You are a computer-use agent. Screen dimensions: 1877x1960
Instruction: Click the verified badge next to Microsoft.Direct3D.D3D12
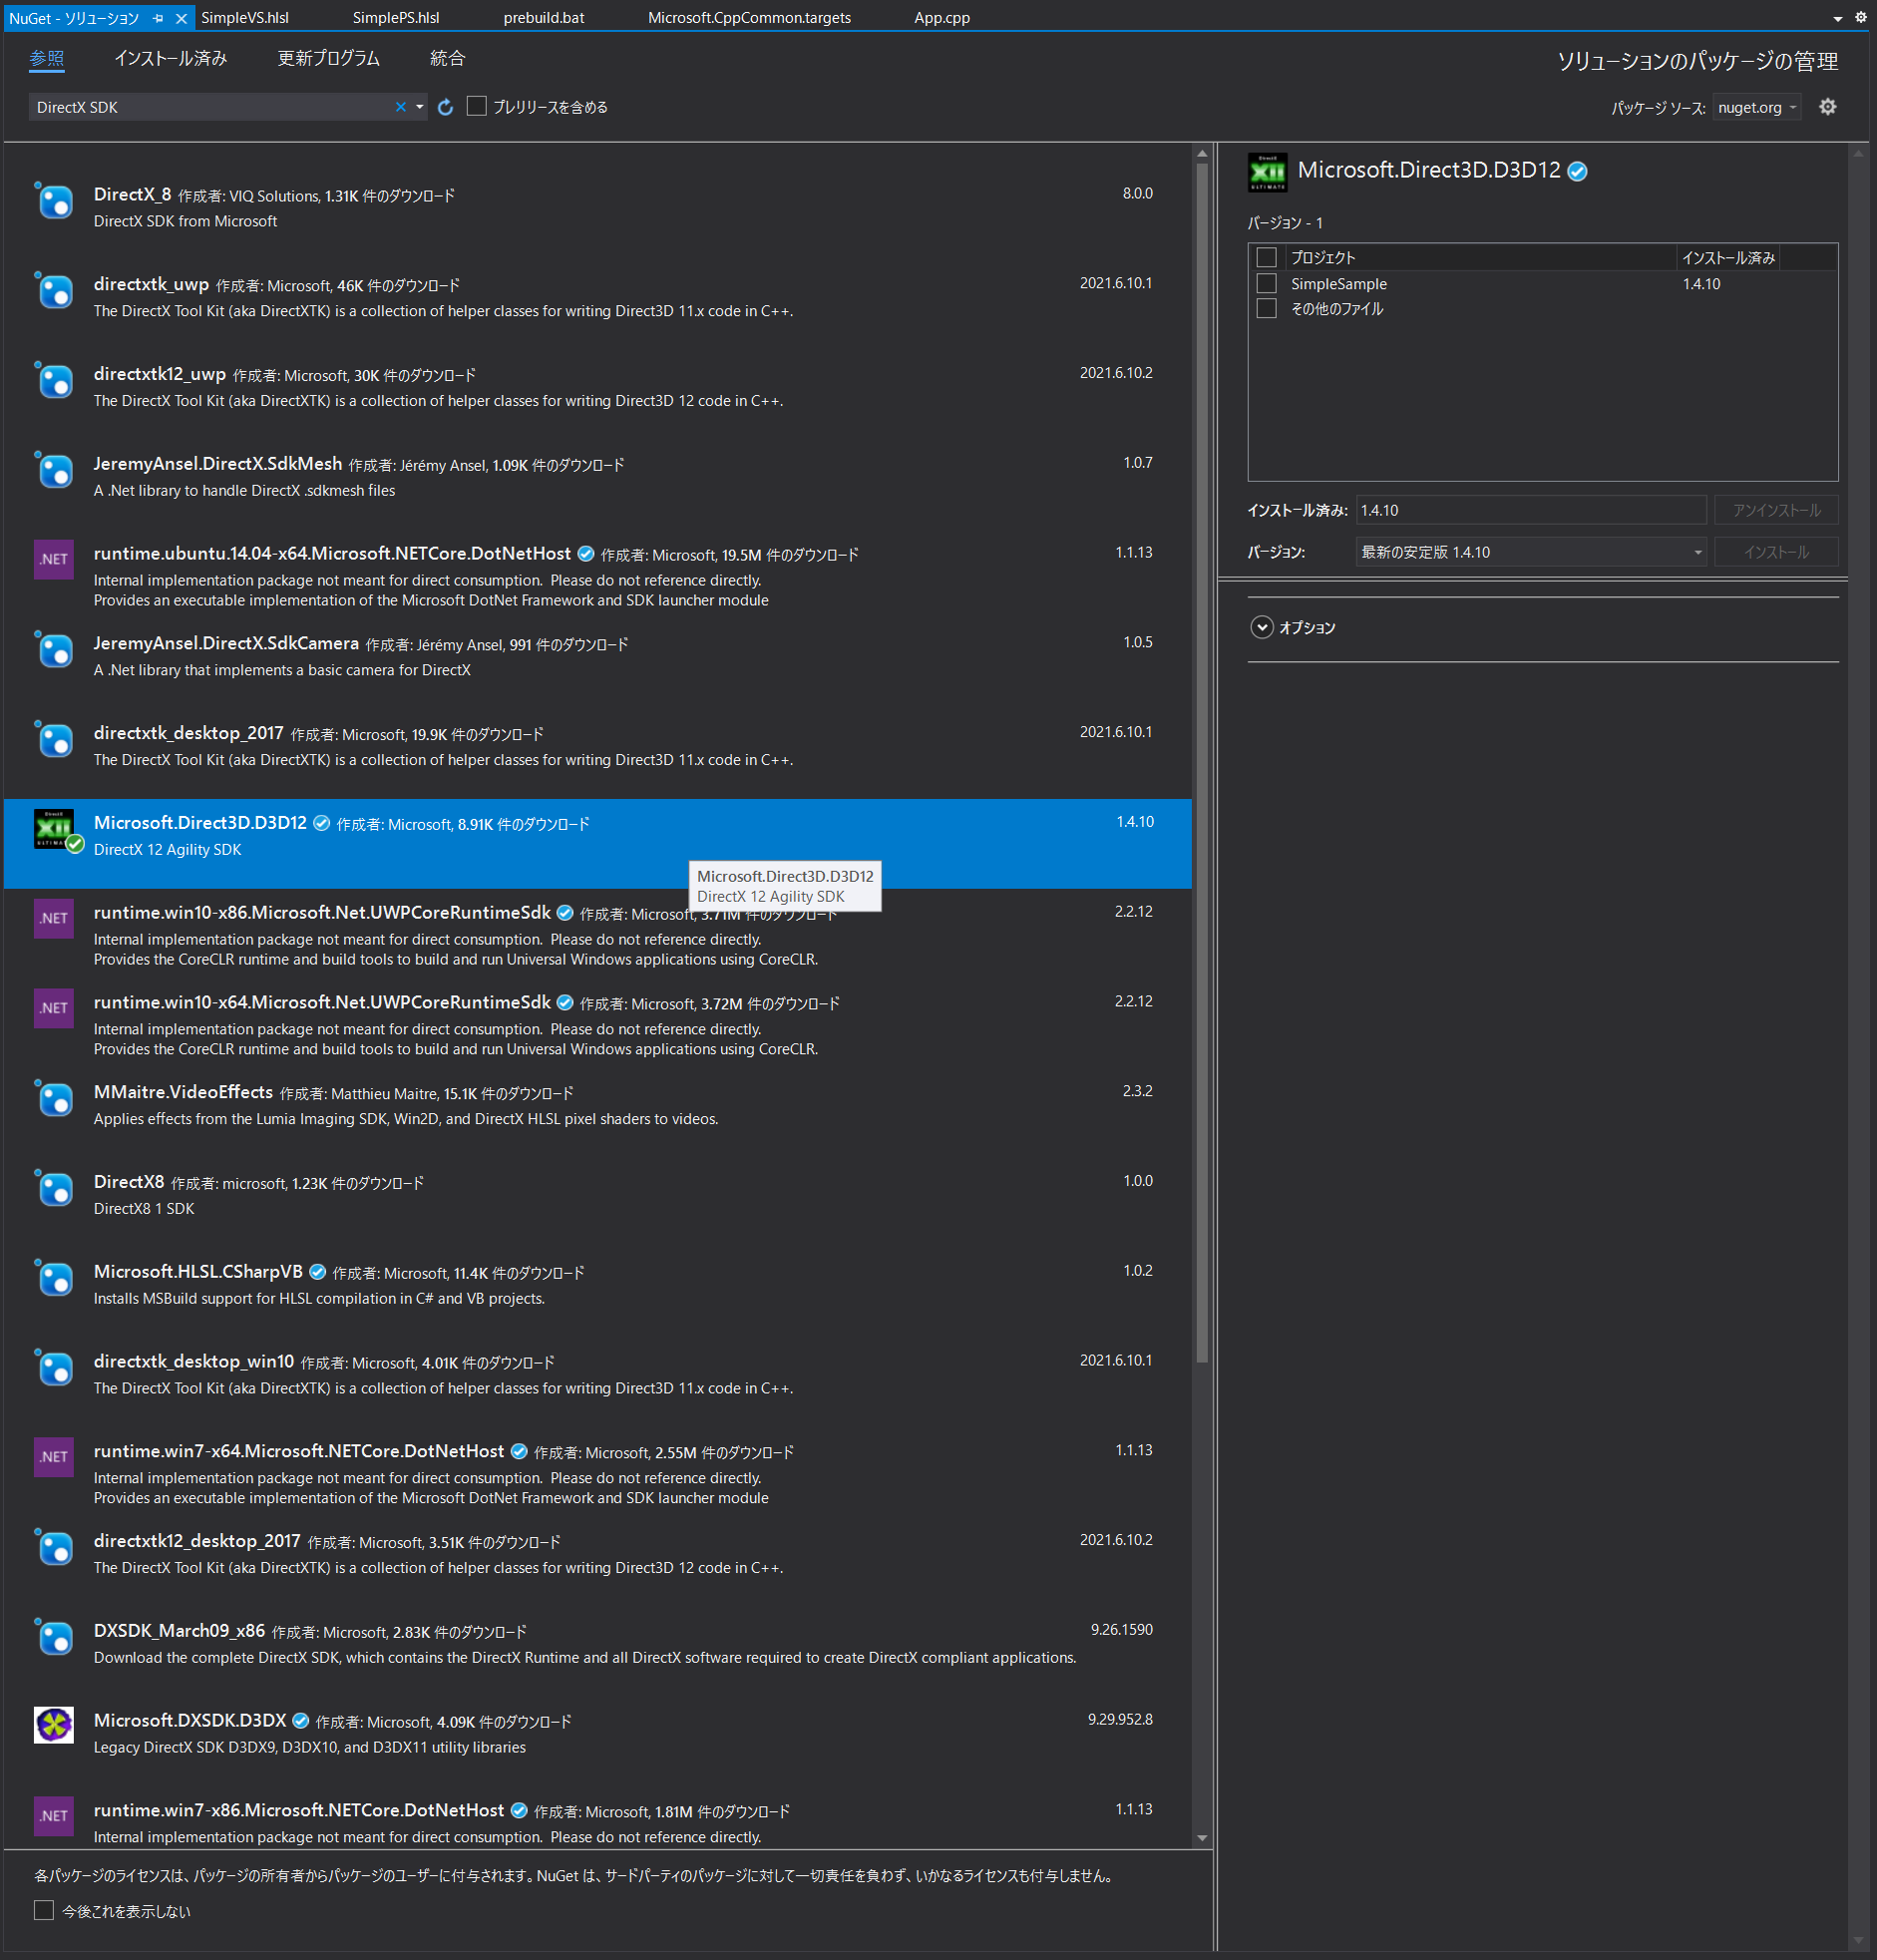pos(1578,171)
